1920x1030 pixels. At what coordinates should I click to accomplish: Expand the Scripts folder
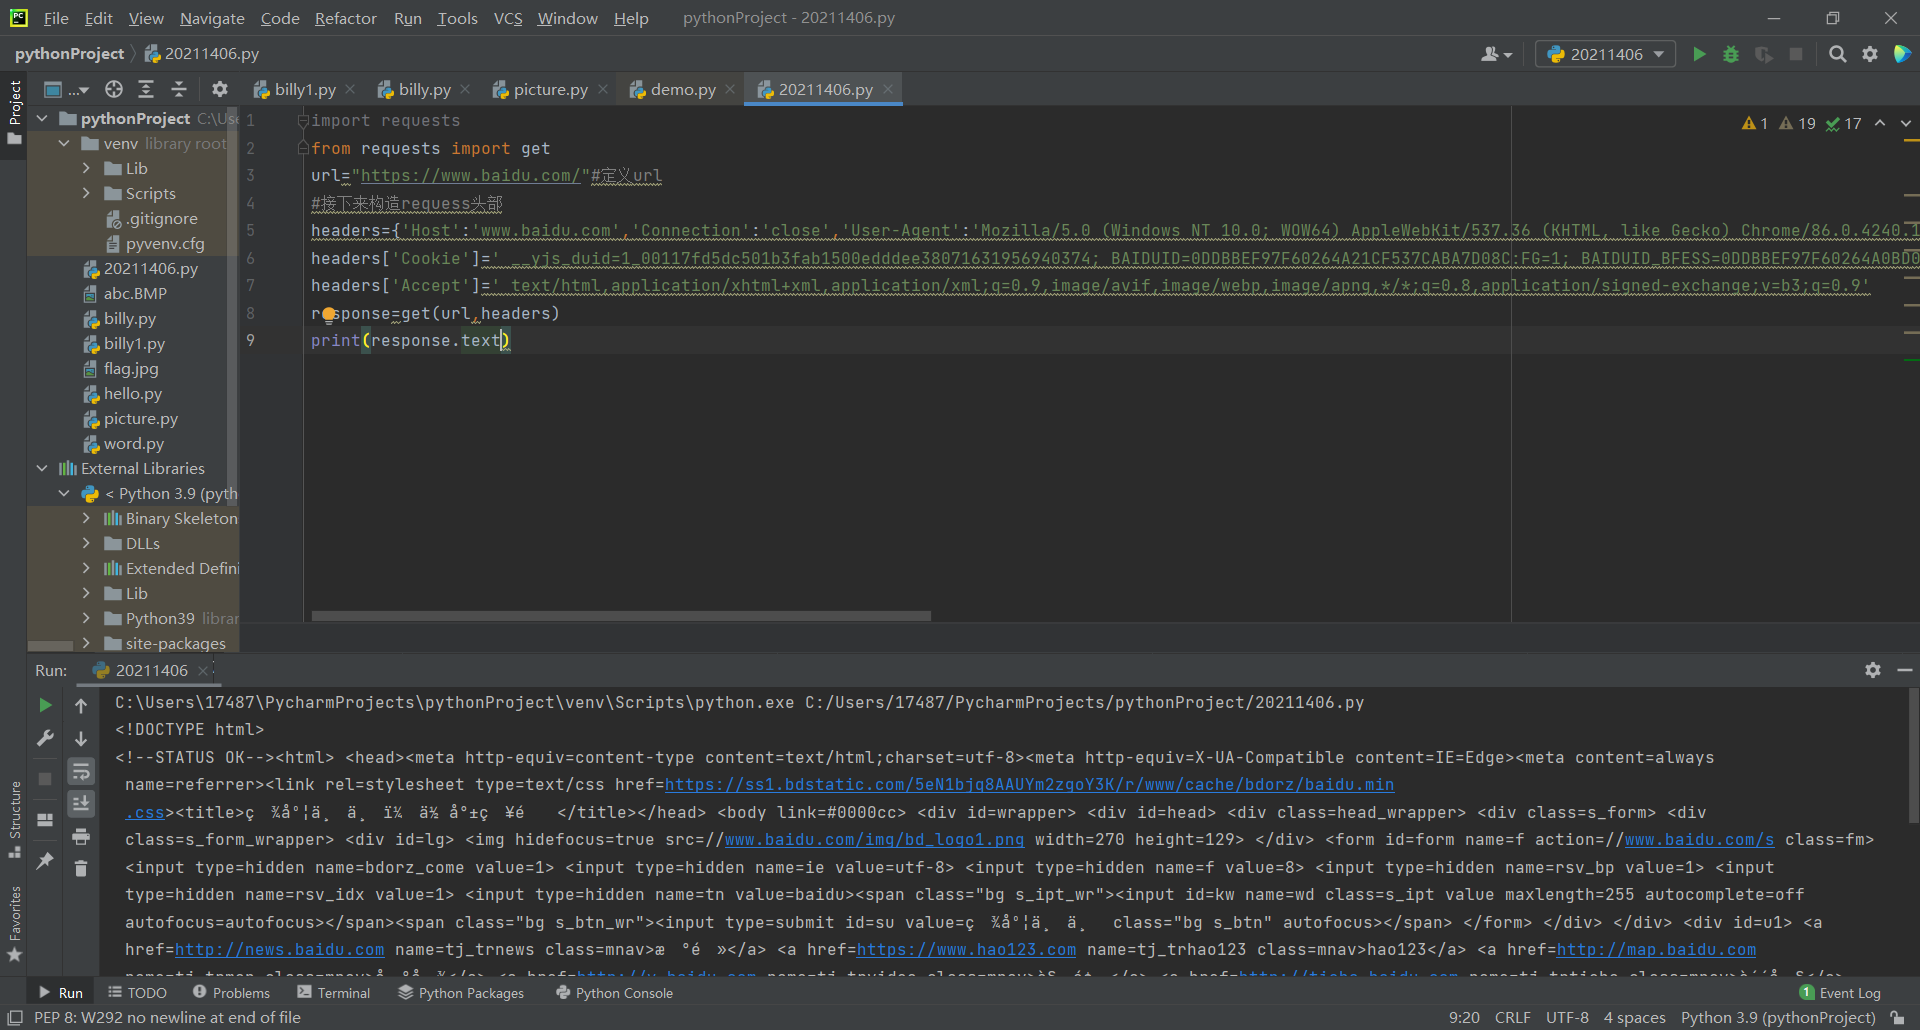[x=86, y=193]
